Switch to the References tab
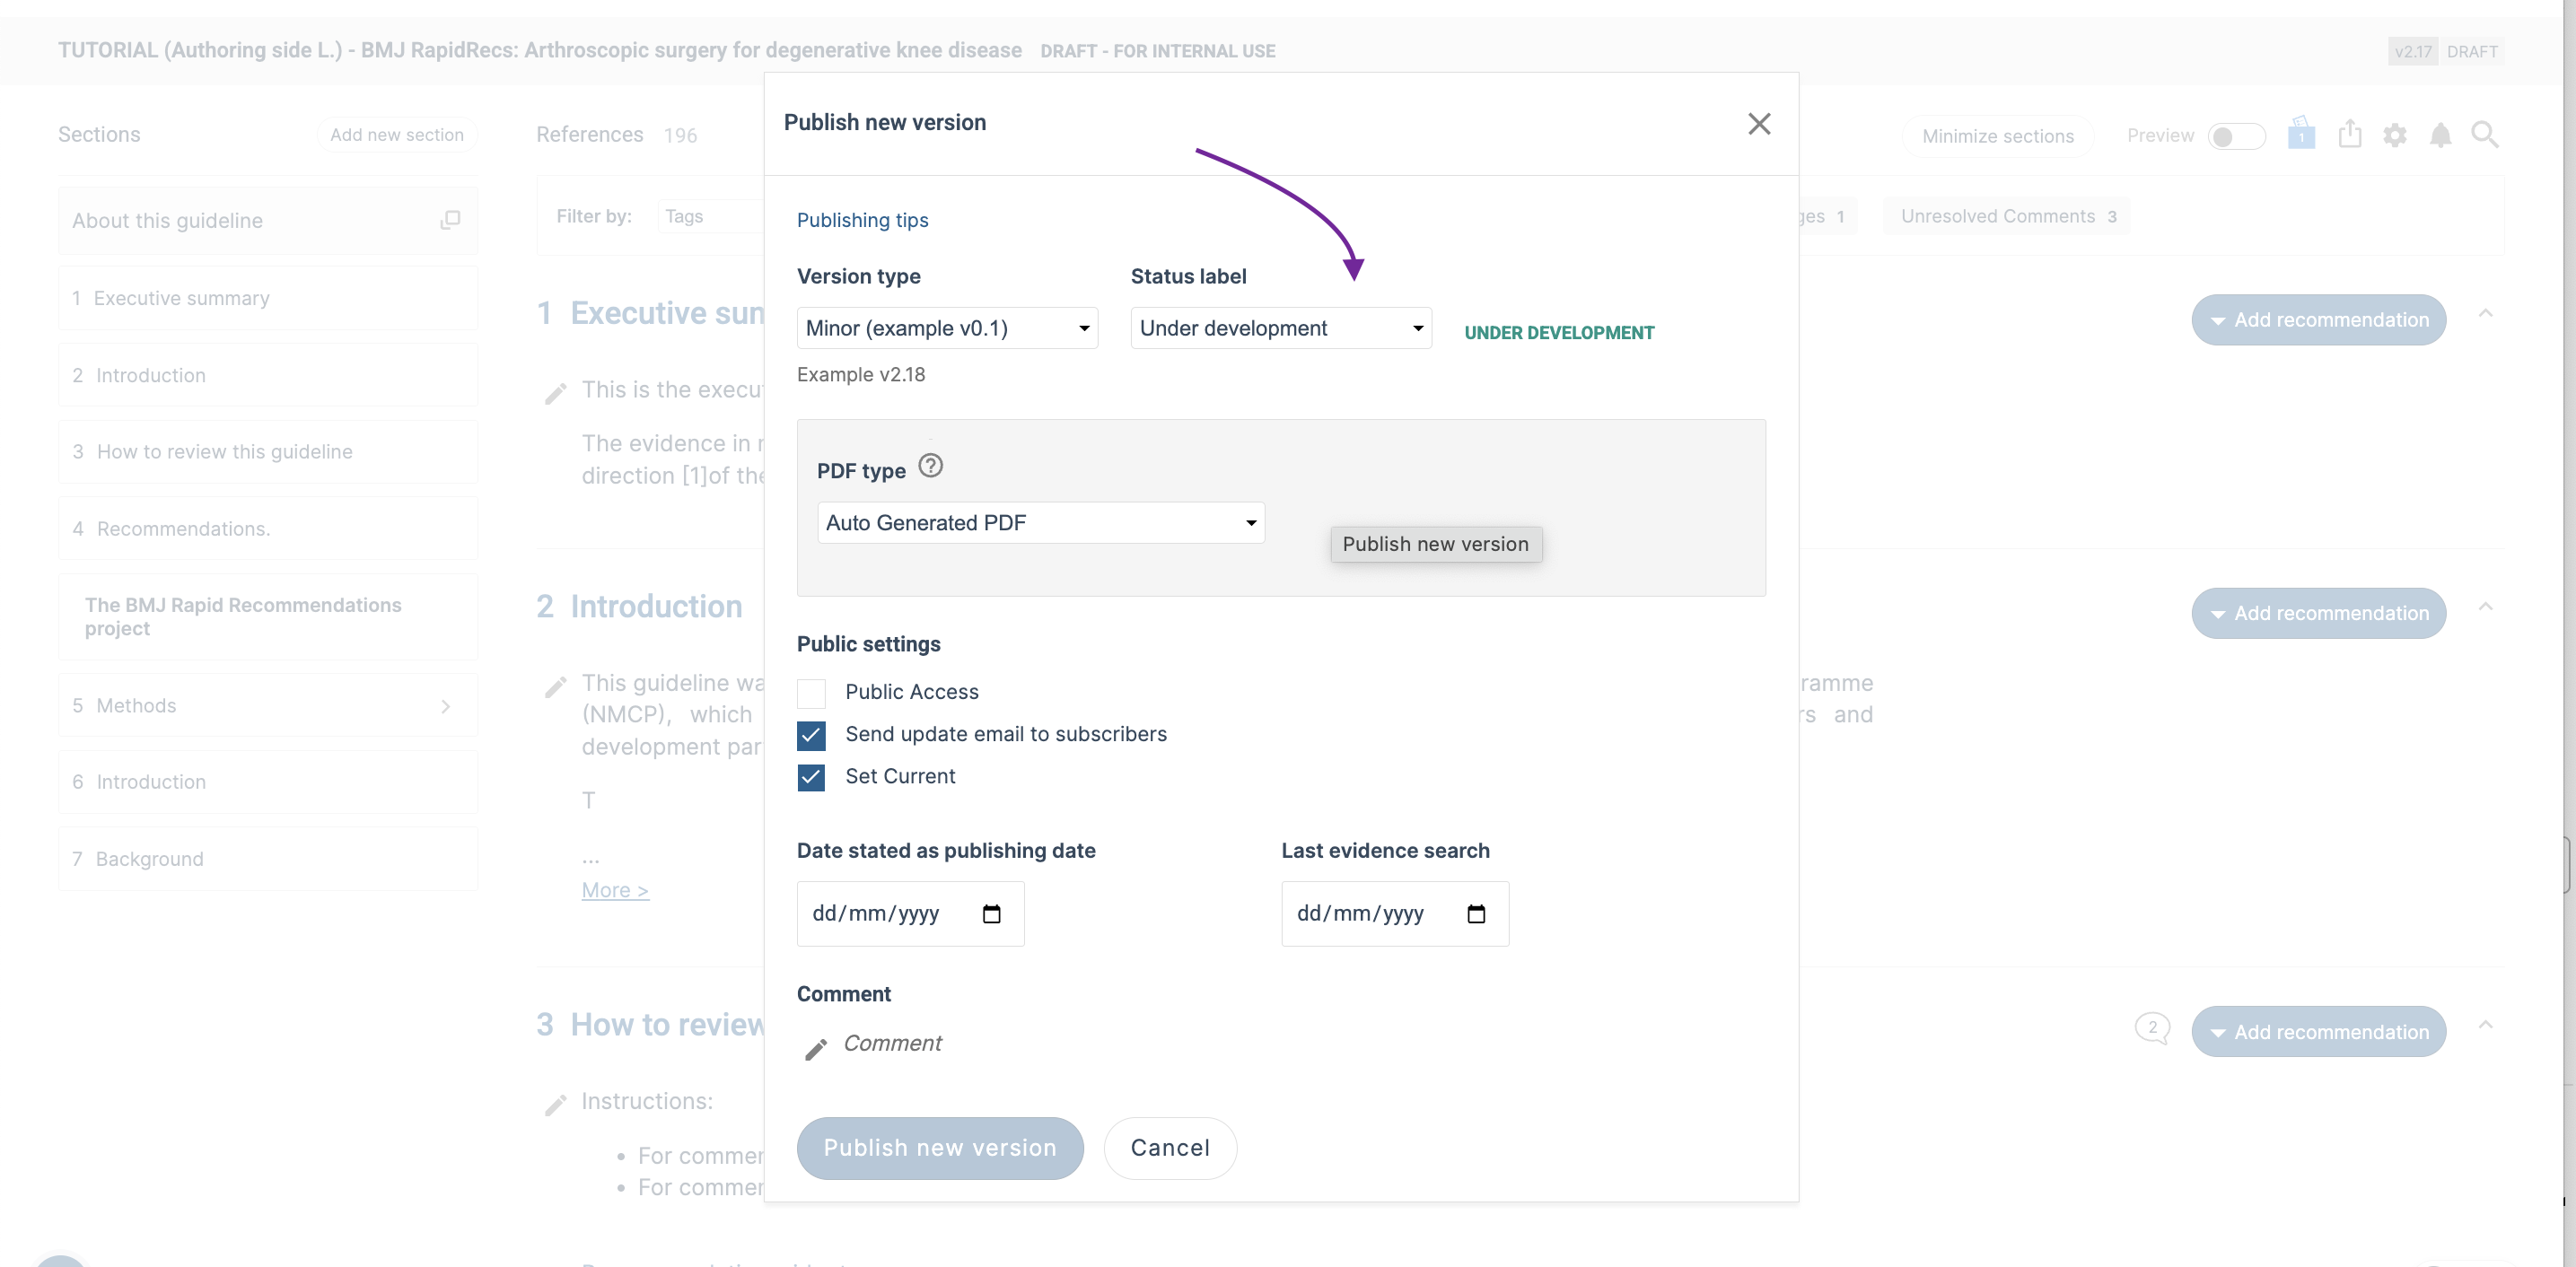This screenshot has height=1267, width=2576. pos(589,134)
